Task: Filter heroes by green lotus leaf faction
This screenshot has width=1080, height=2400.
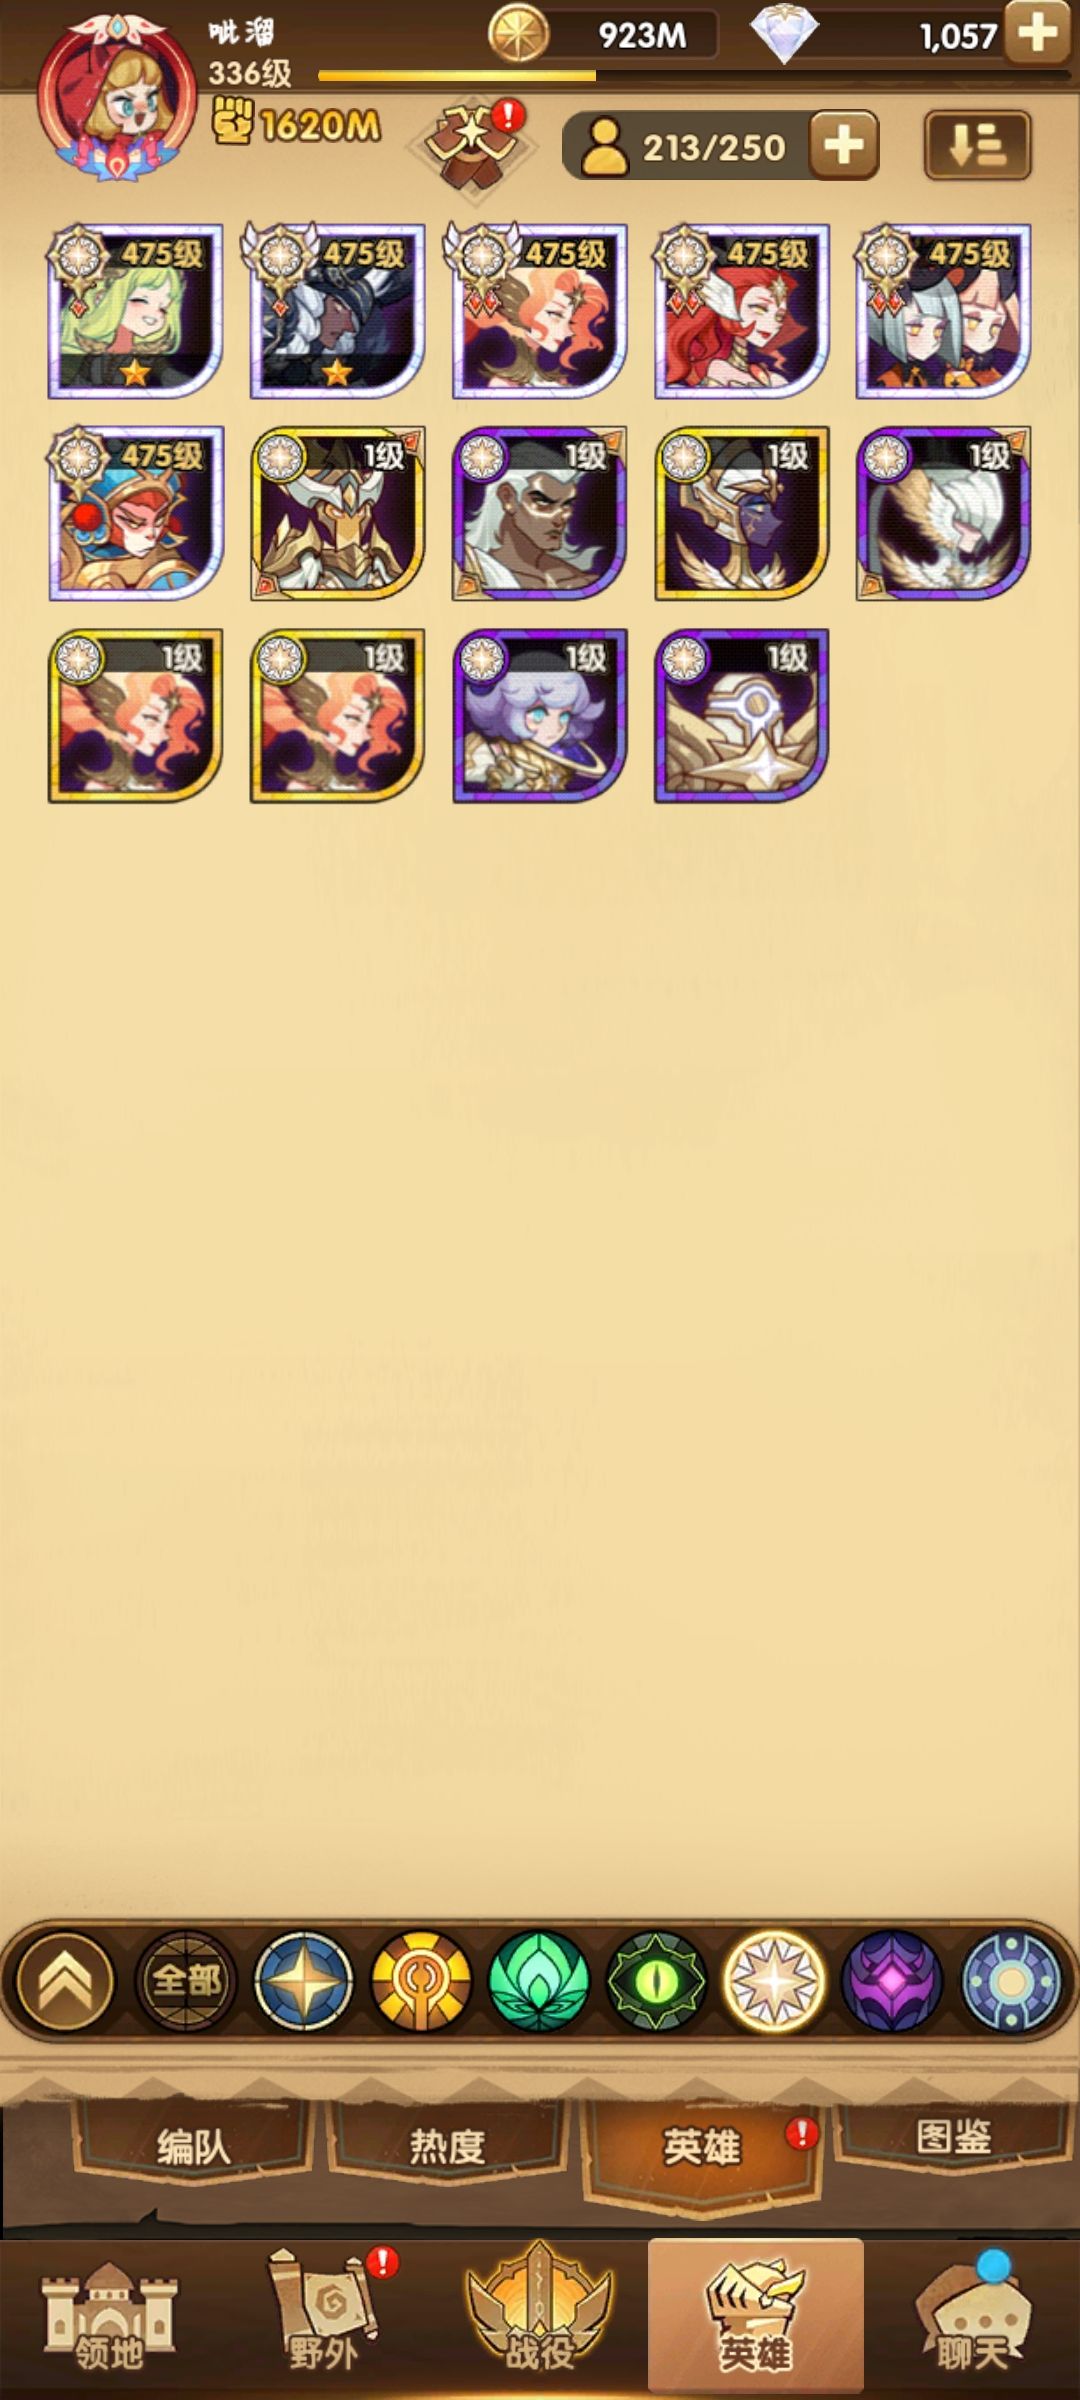Action: 539,1981
